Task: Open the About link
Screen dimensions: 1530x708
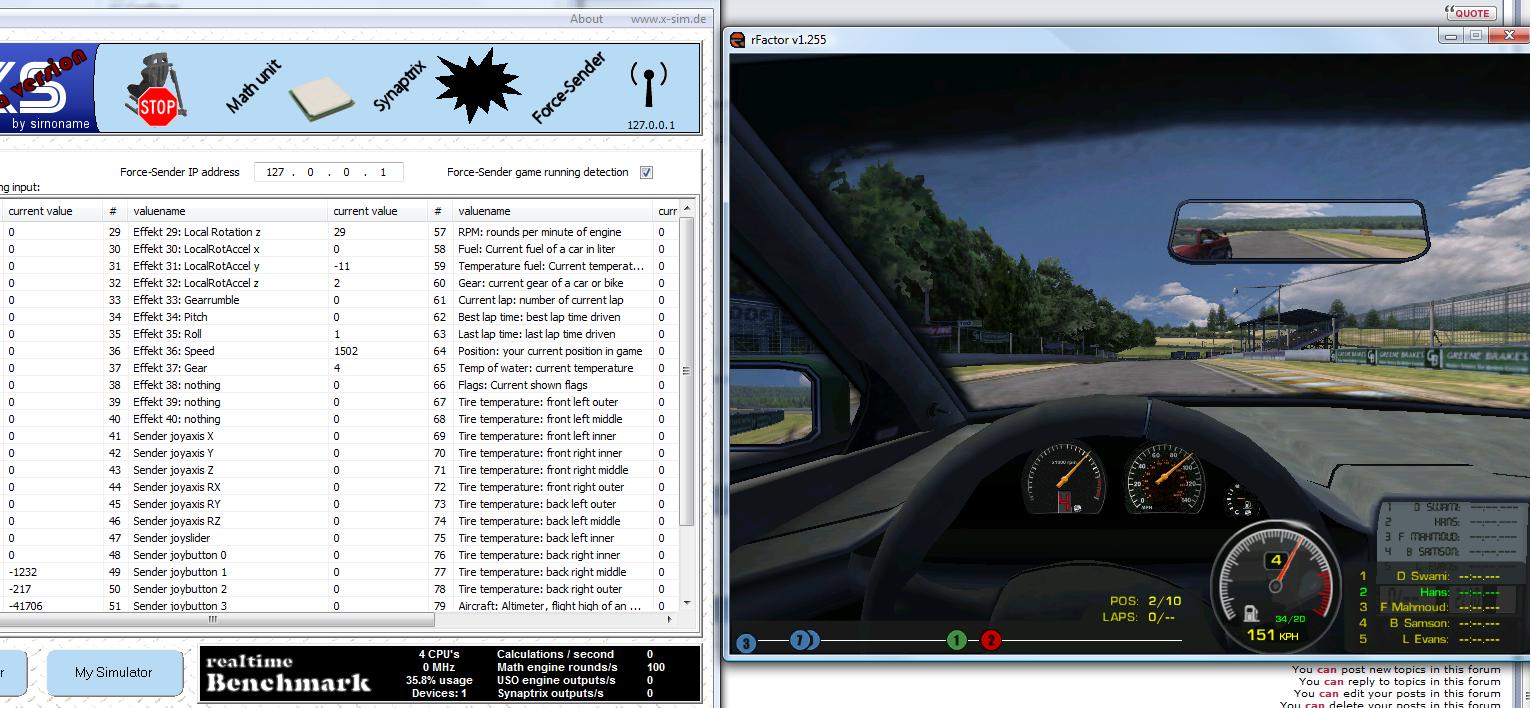Action: [586, 18]
